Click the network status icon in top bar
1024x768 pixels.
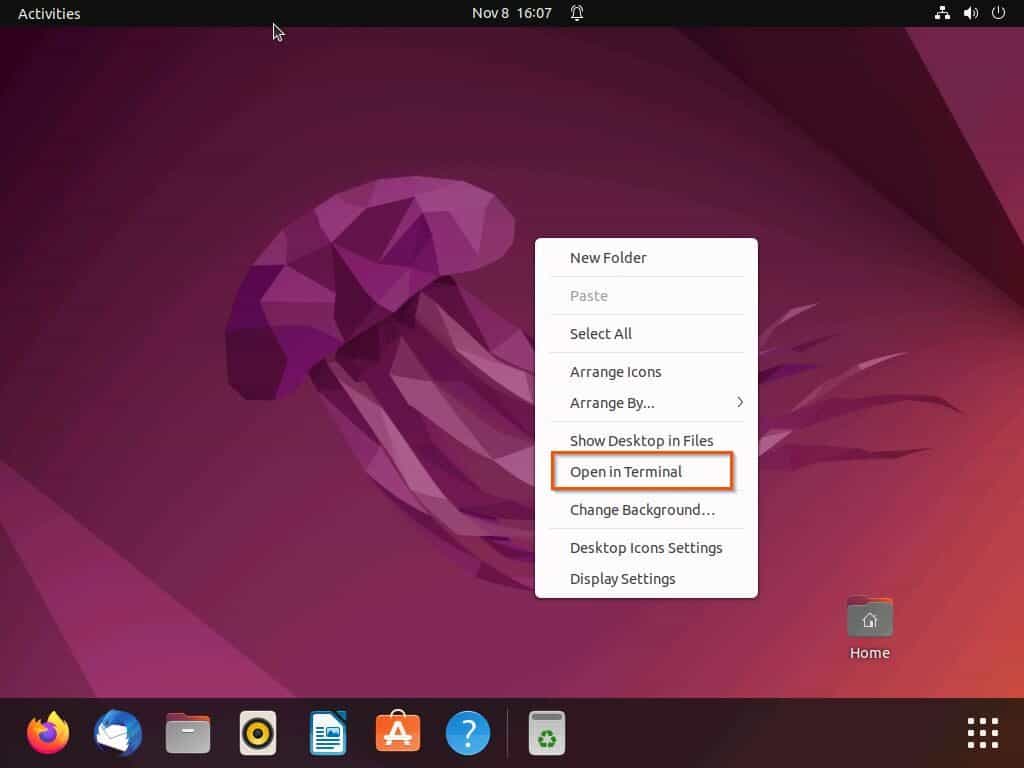tap(942, 13)
